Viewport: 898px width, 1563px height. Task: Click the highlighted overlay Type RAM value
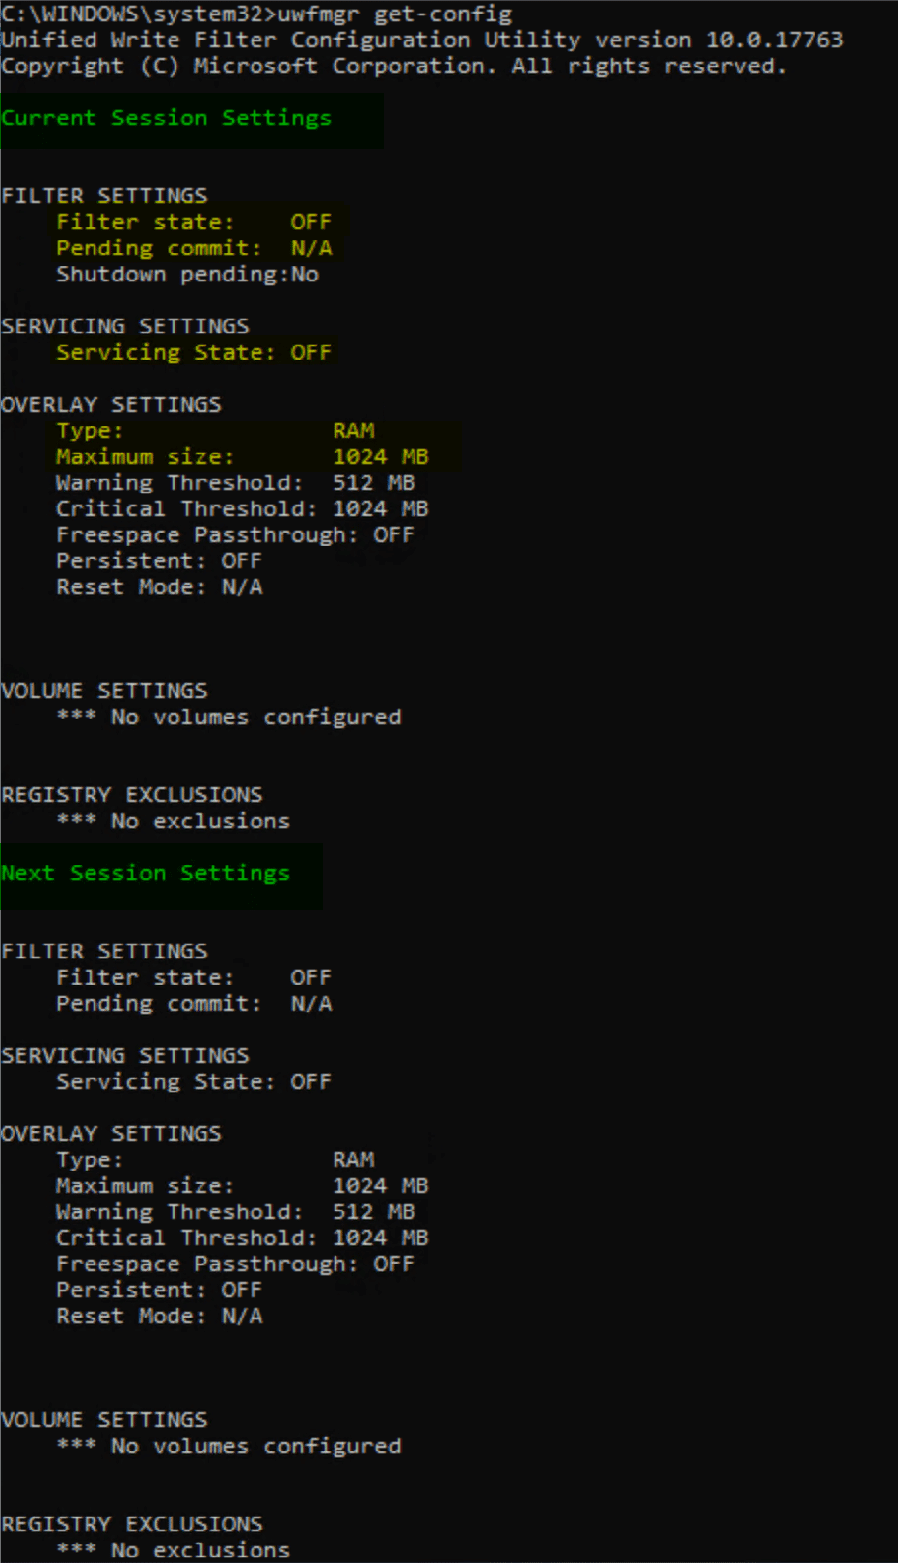click(354, 430)
